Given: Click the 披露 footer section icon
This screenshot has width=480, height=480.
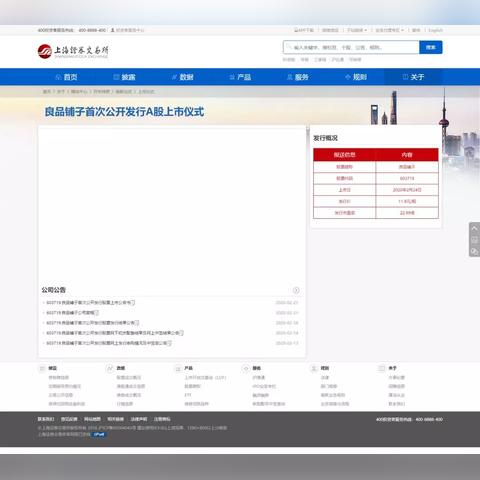Looking at the screenshot, I should 42,368.
